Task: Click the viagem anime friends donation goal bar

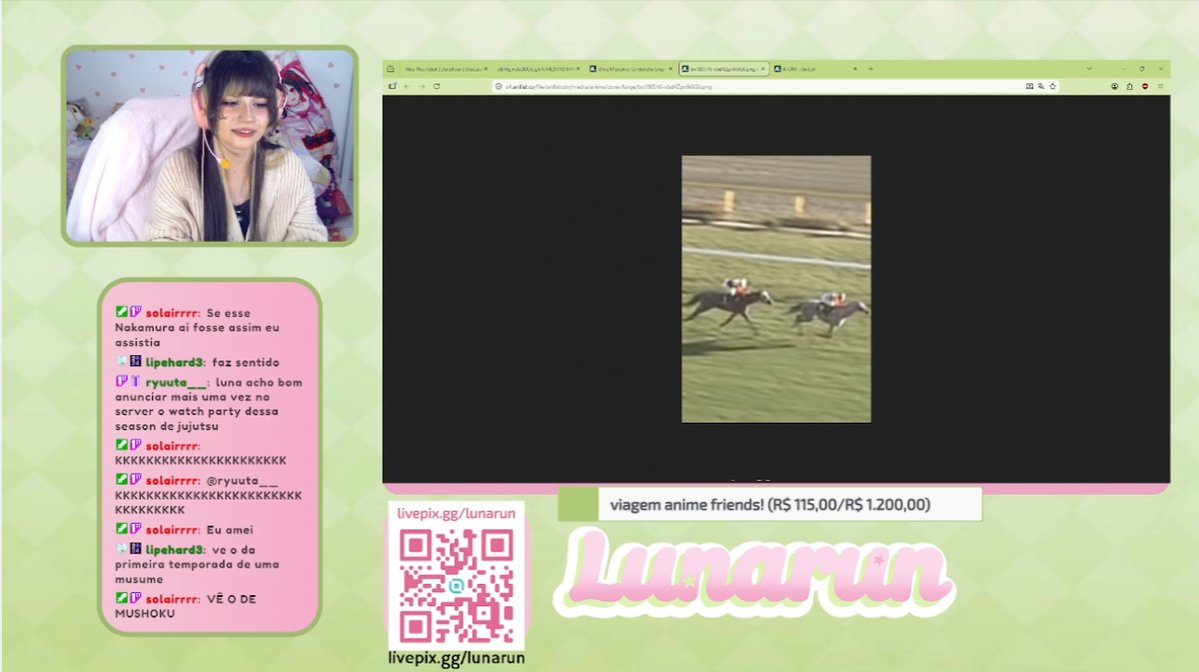Action: pyautogui.click(x=770, y=505)
